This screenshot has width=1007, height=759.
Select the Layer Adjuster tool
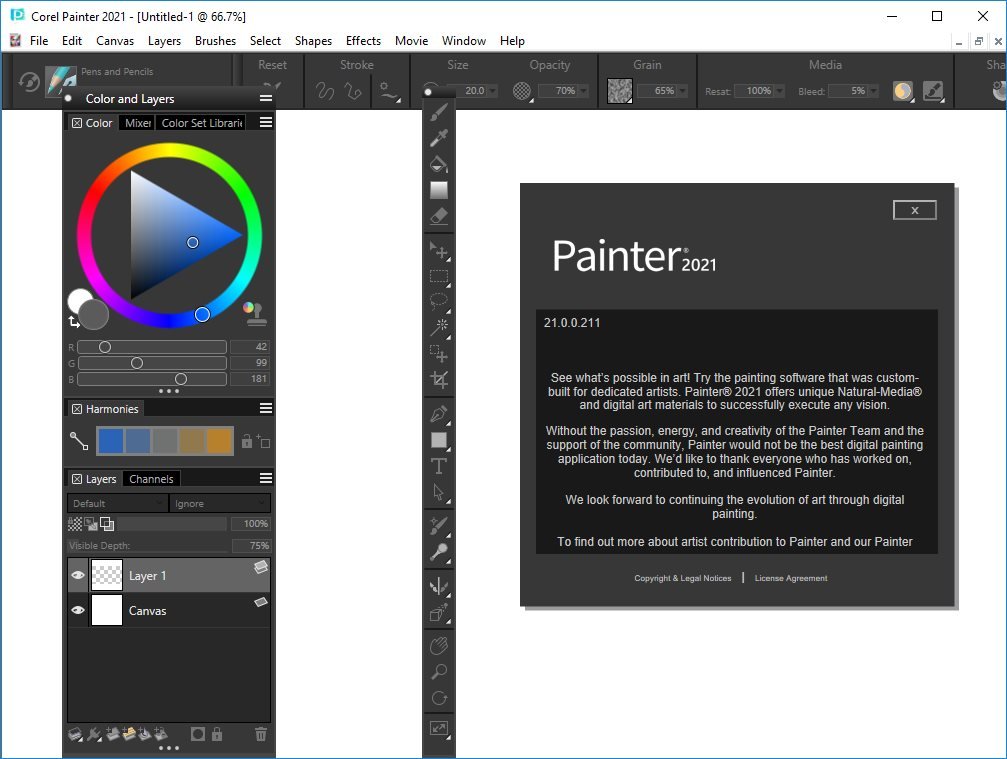[439, 251]
